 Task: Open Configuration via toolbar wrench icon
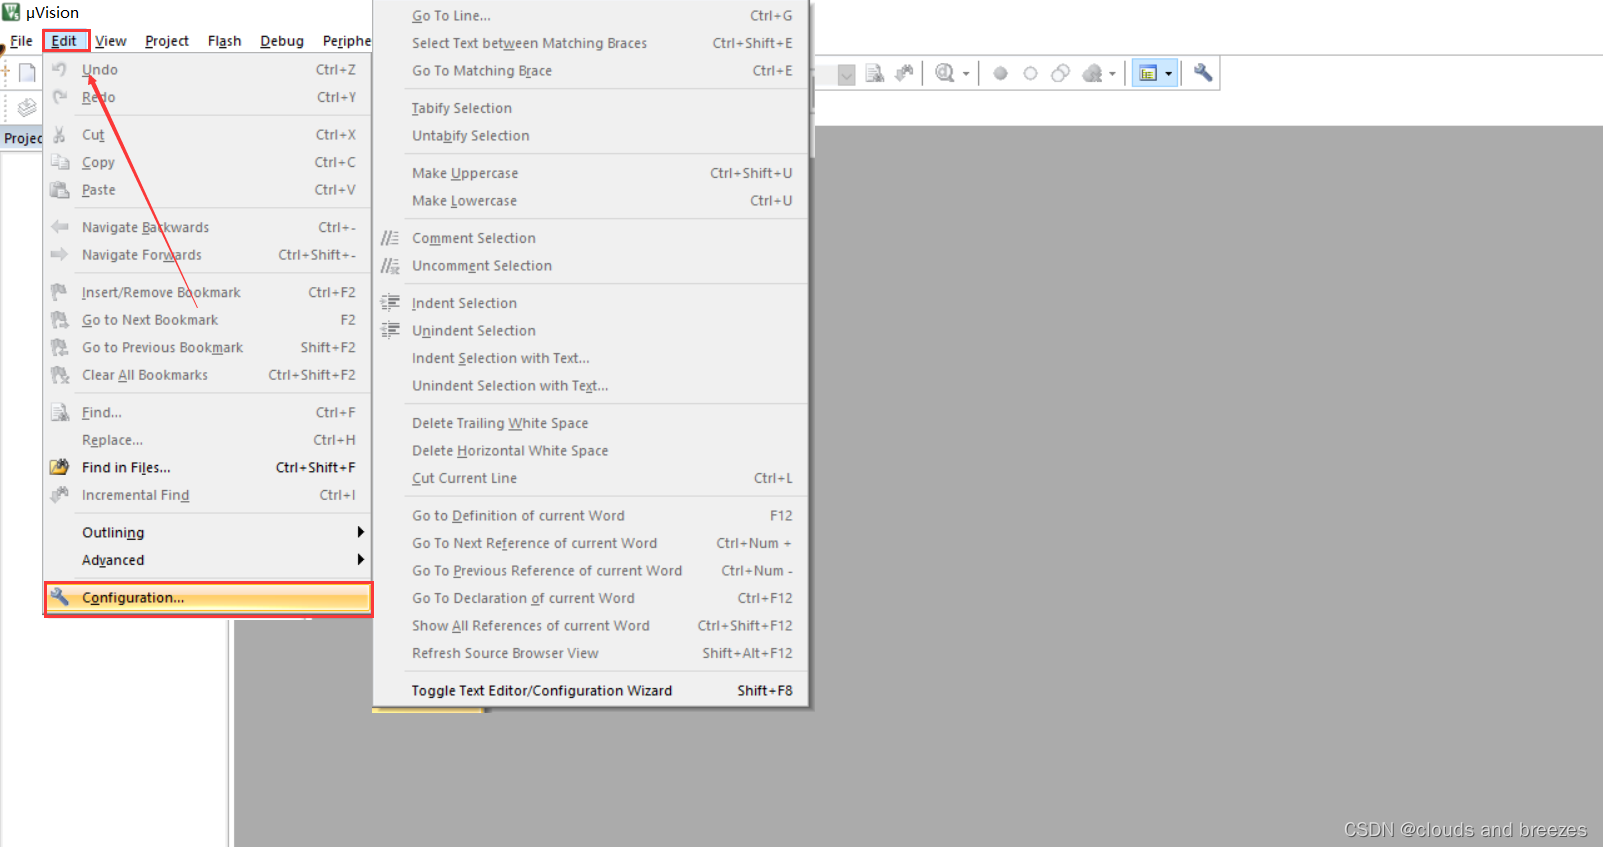coord(1203,73)
